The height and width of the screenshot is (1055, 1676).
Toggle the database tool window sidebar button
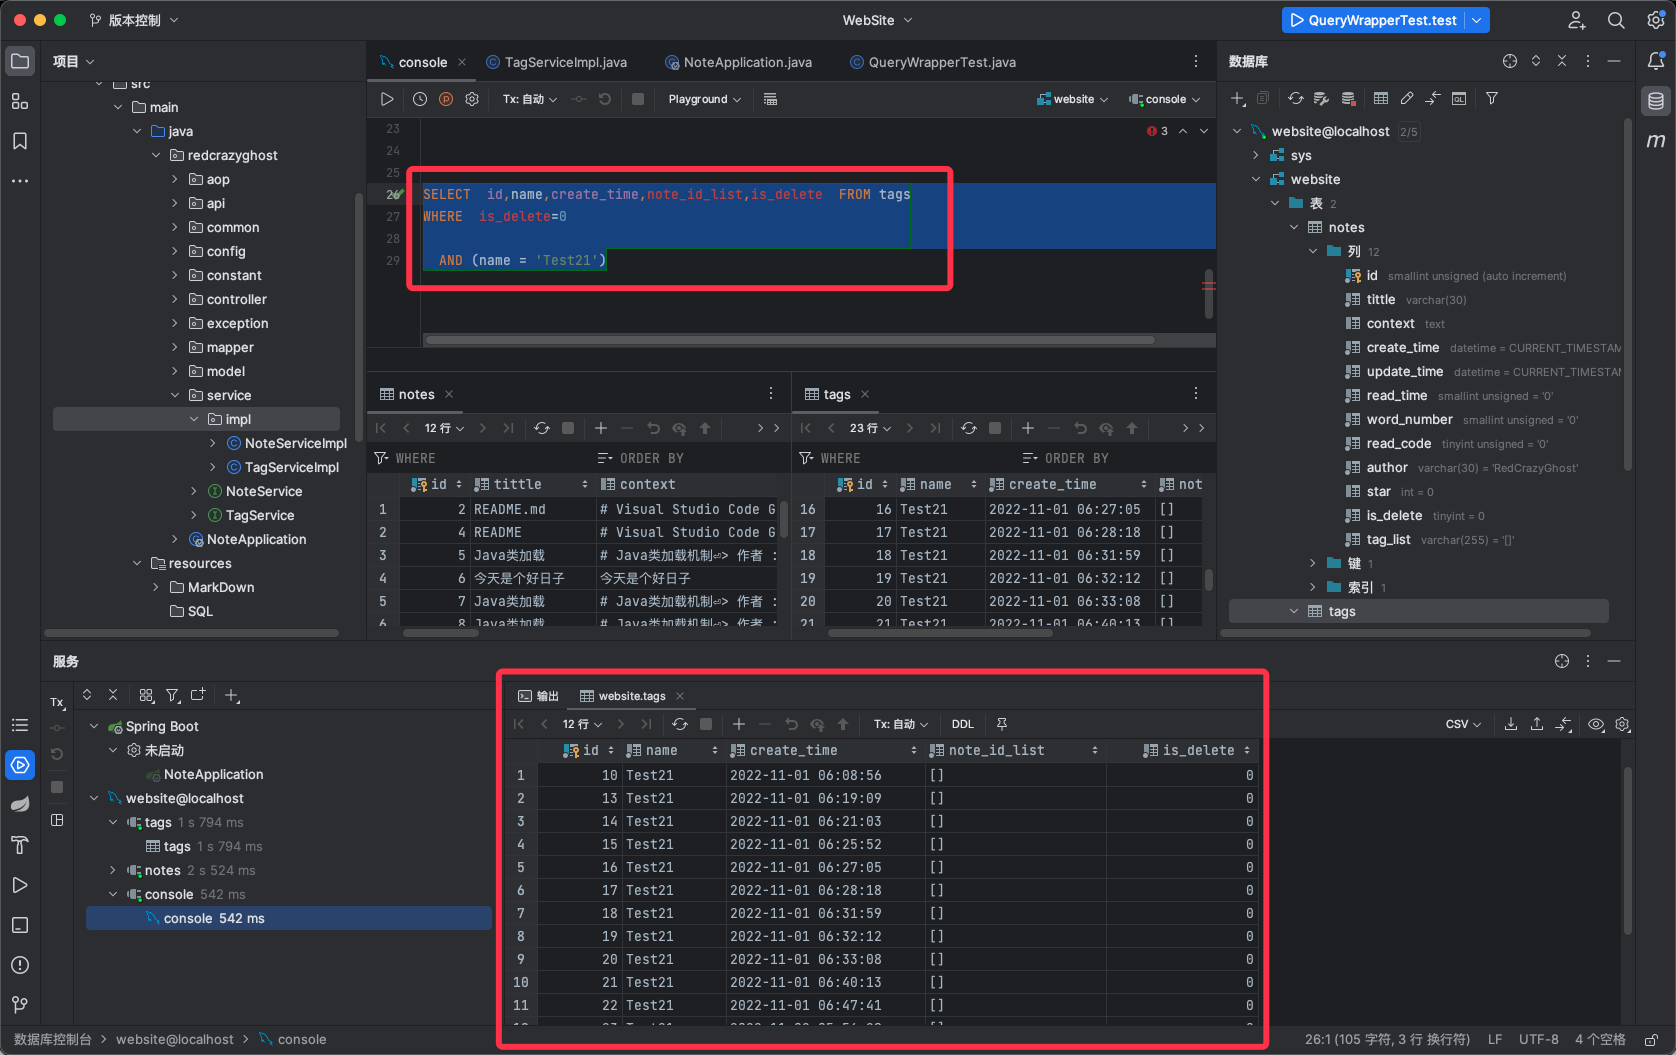coord(1656,100)
